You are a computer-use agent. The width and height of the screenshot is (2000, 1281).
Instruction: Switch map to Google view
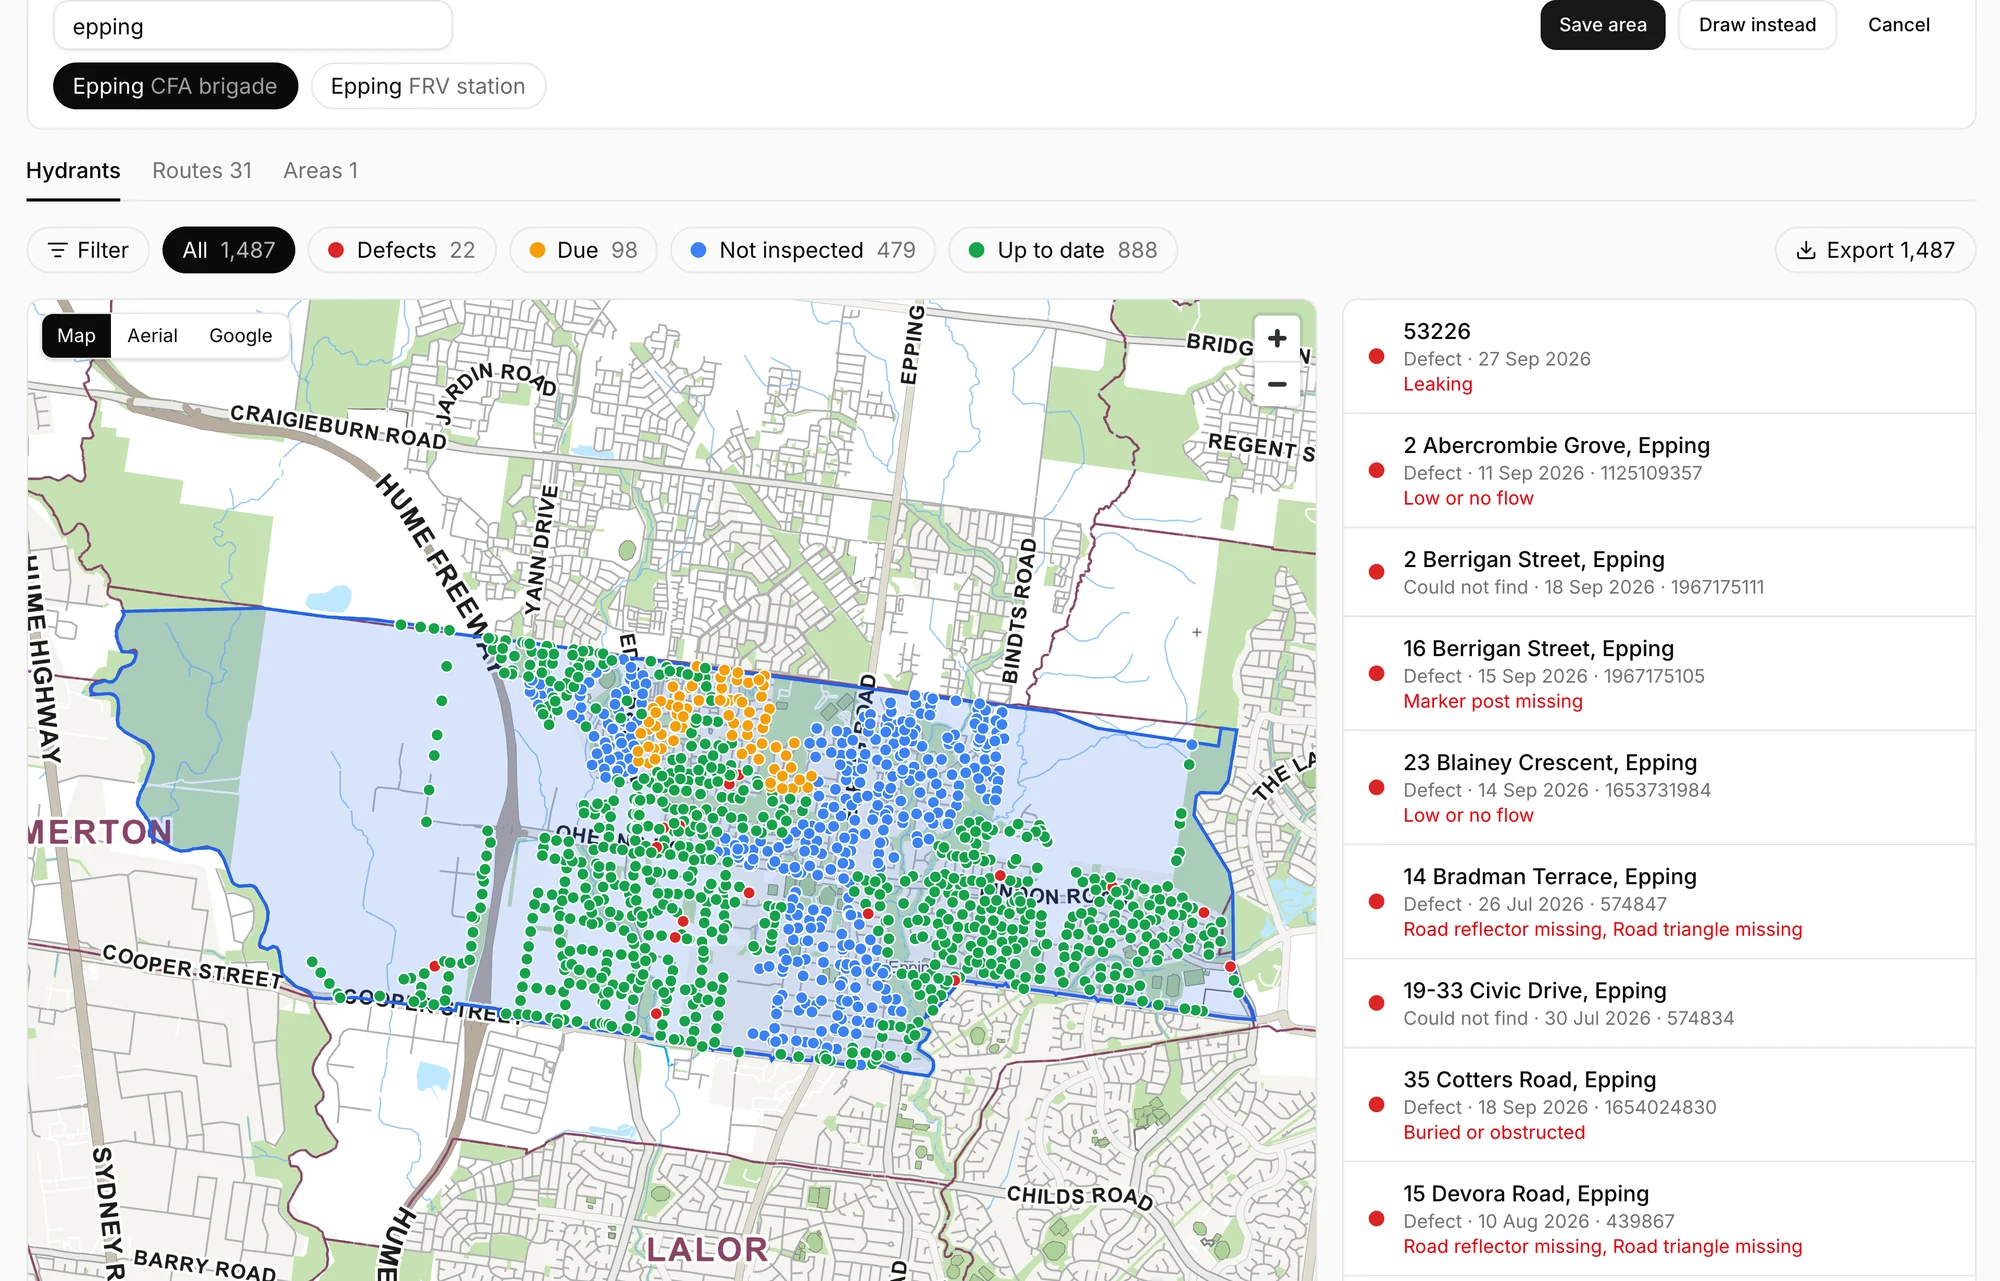tap(240, 336)
